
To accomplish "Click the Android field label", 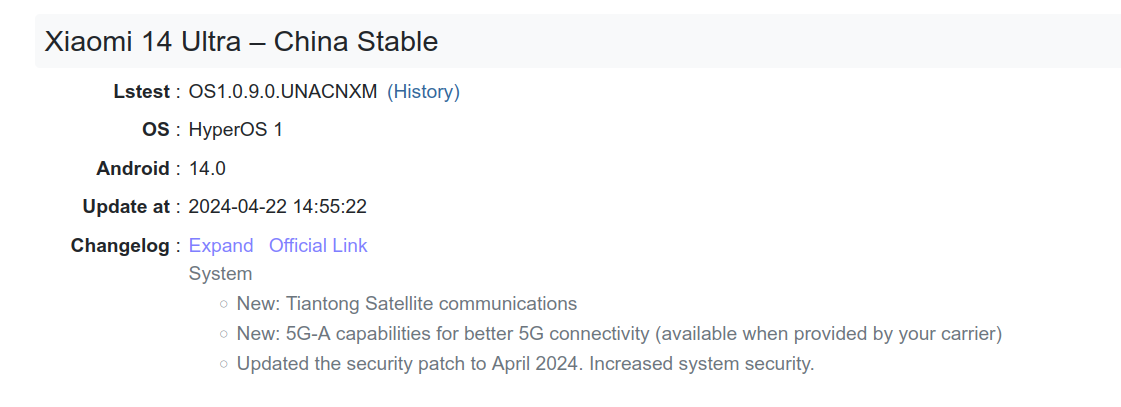I will (133, 169).
